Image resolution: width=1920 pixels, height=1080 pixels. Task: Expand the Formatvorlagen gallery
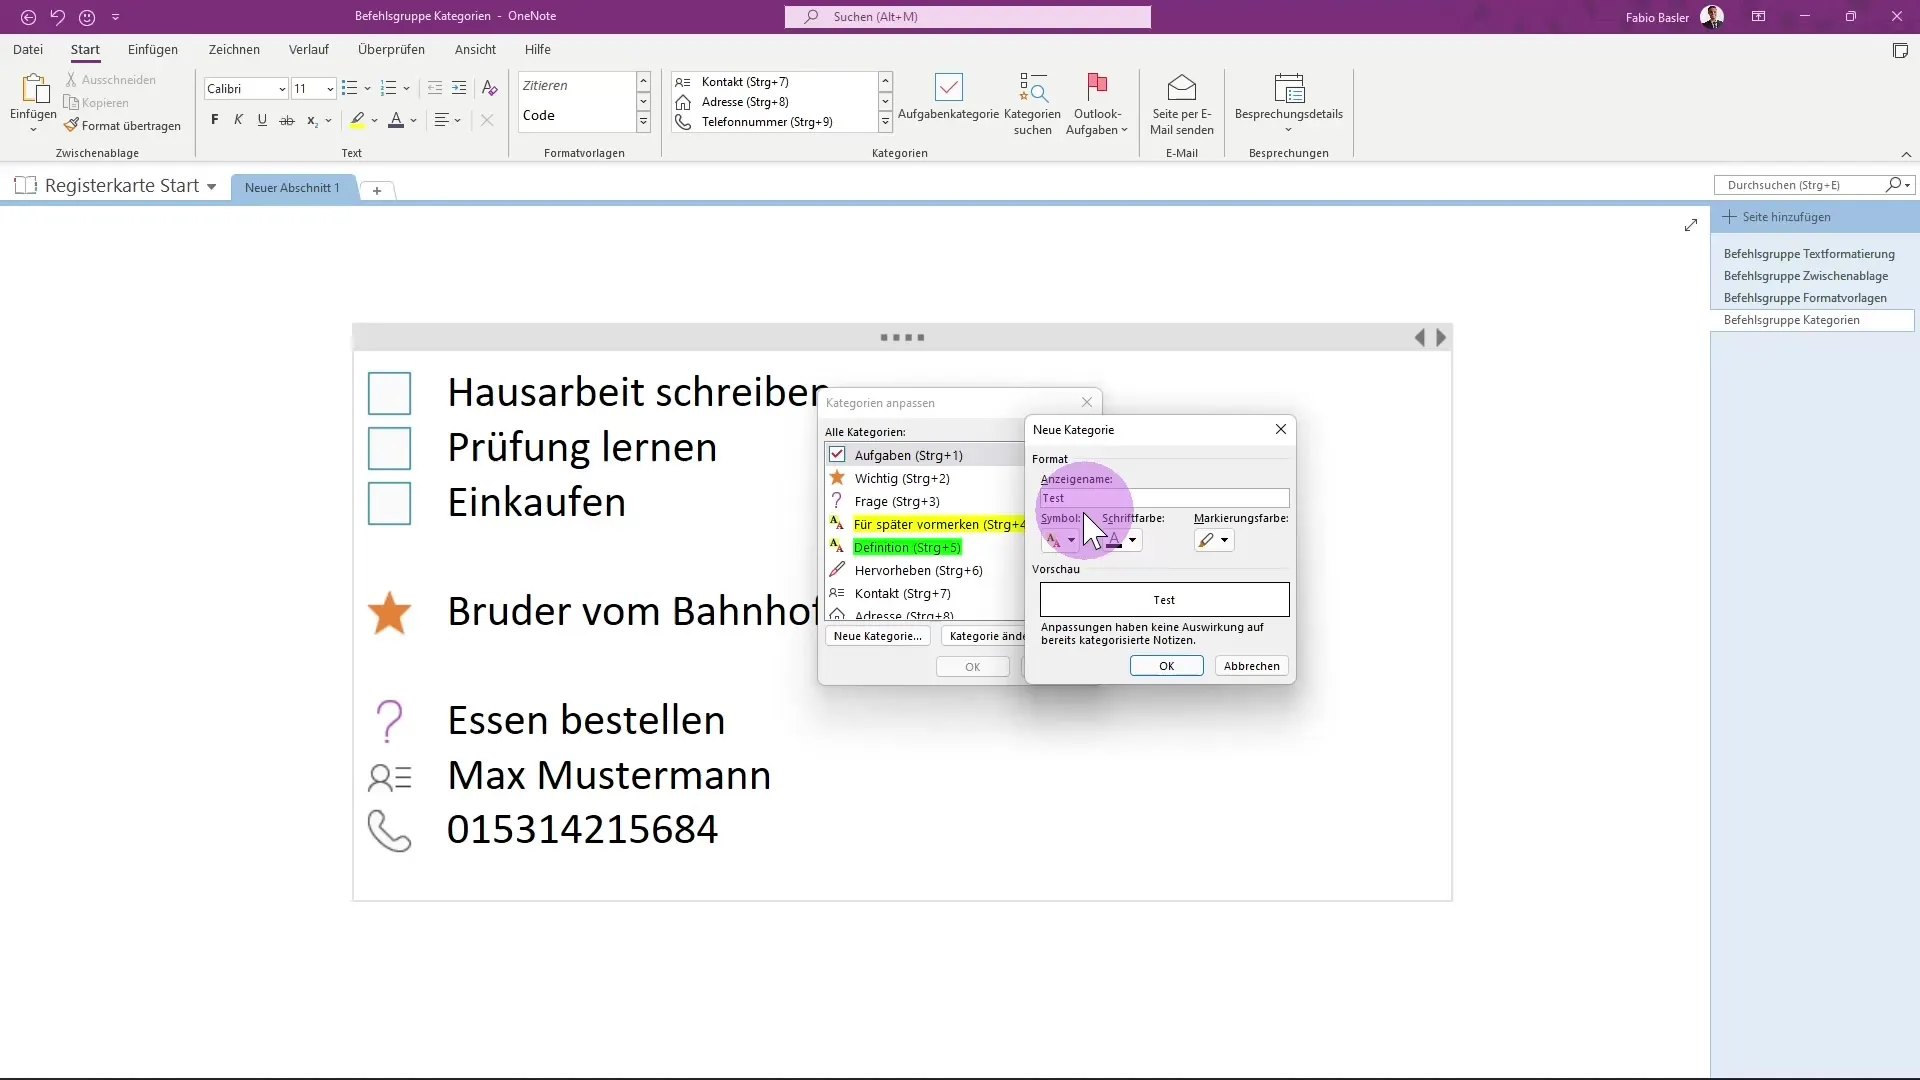click(x=643, y=122)
